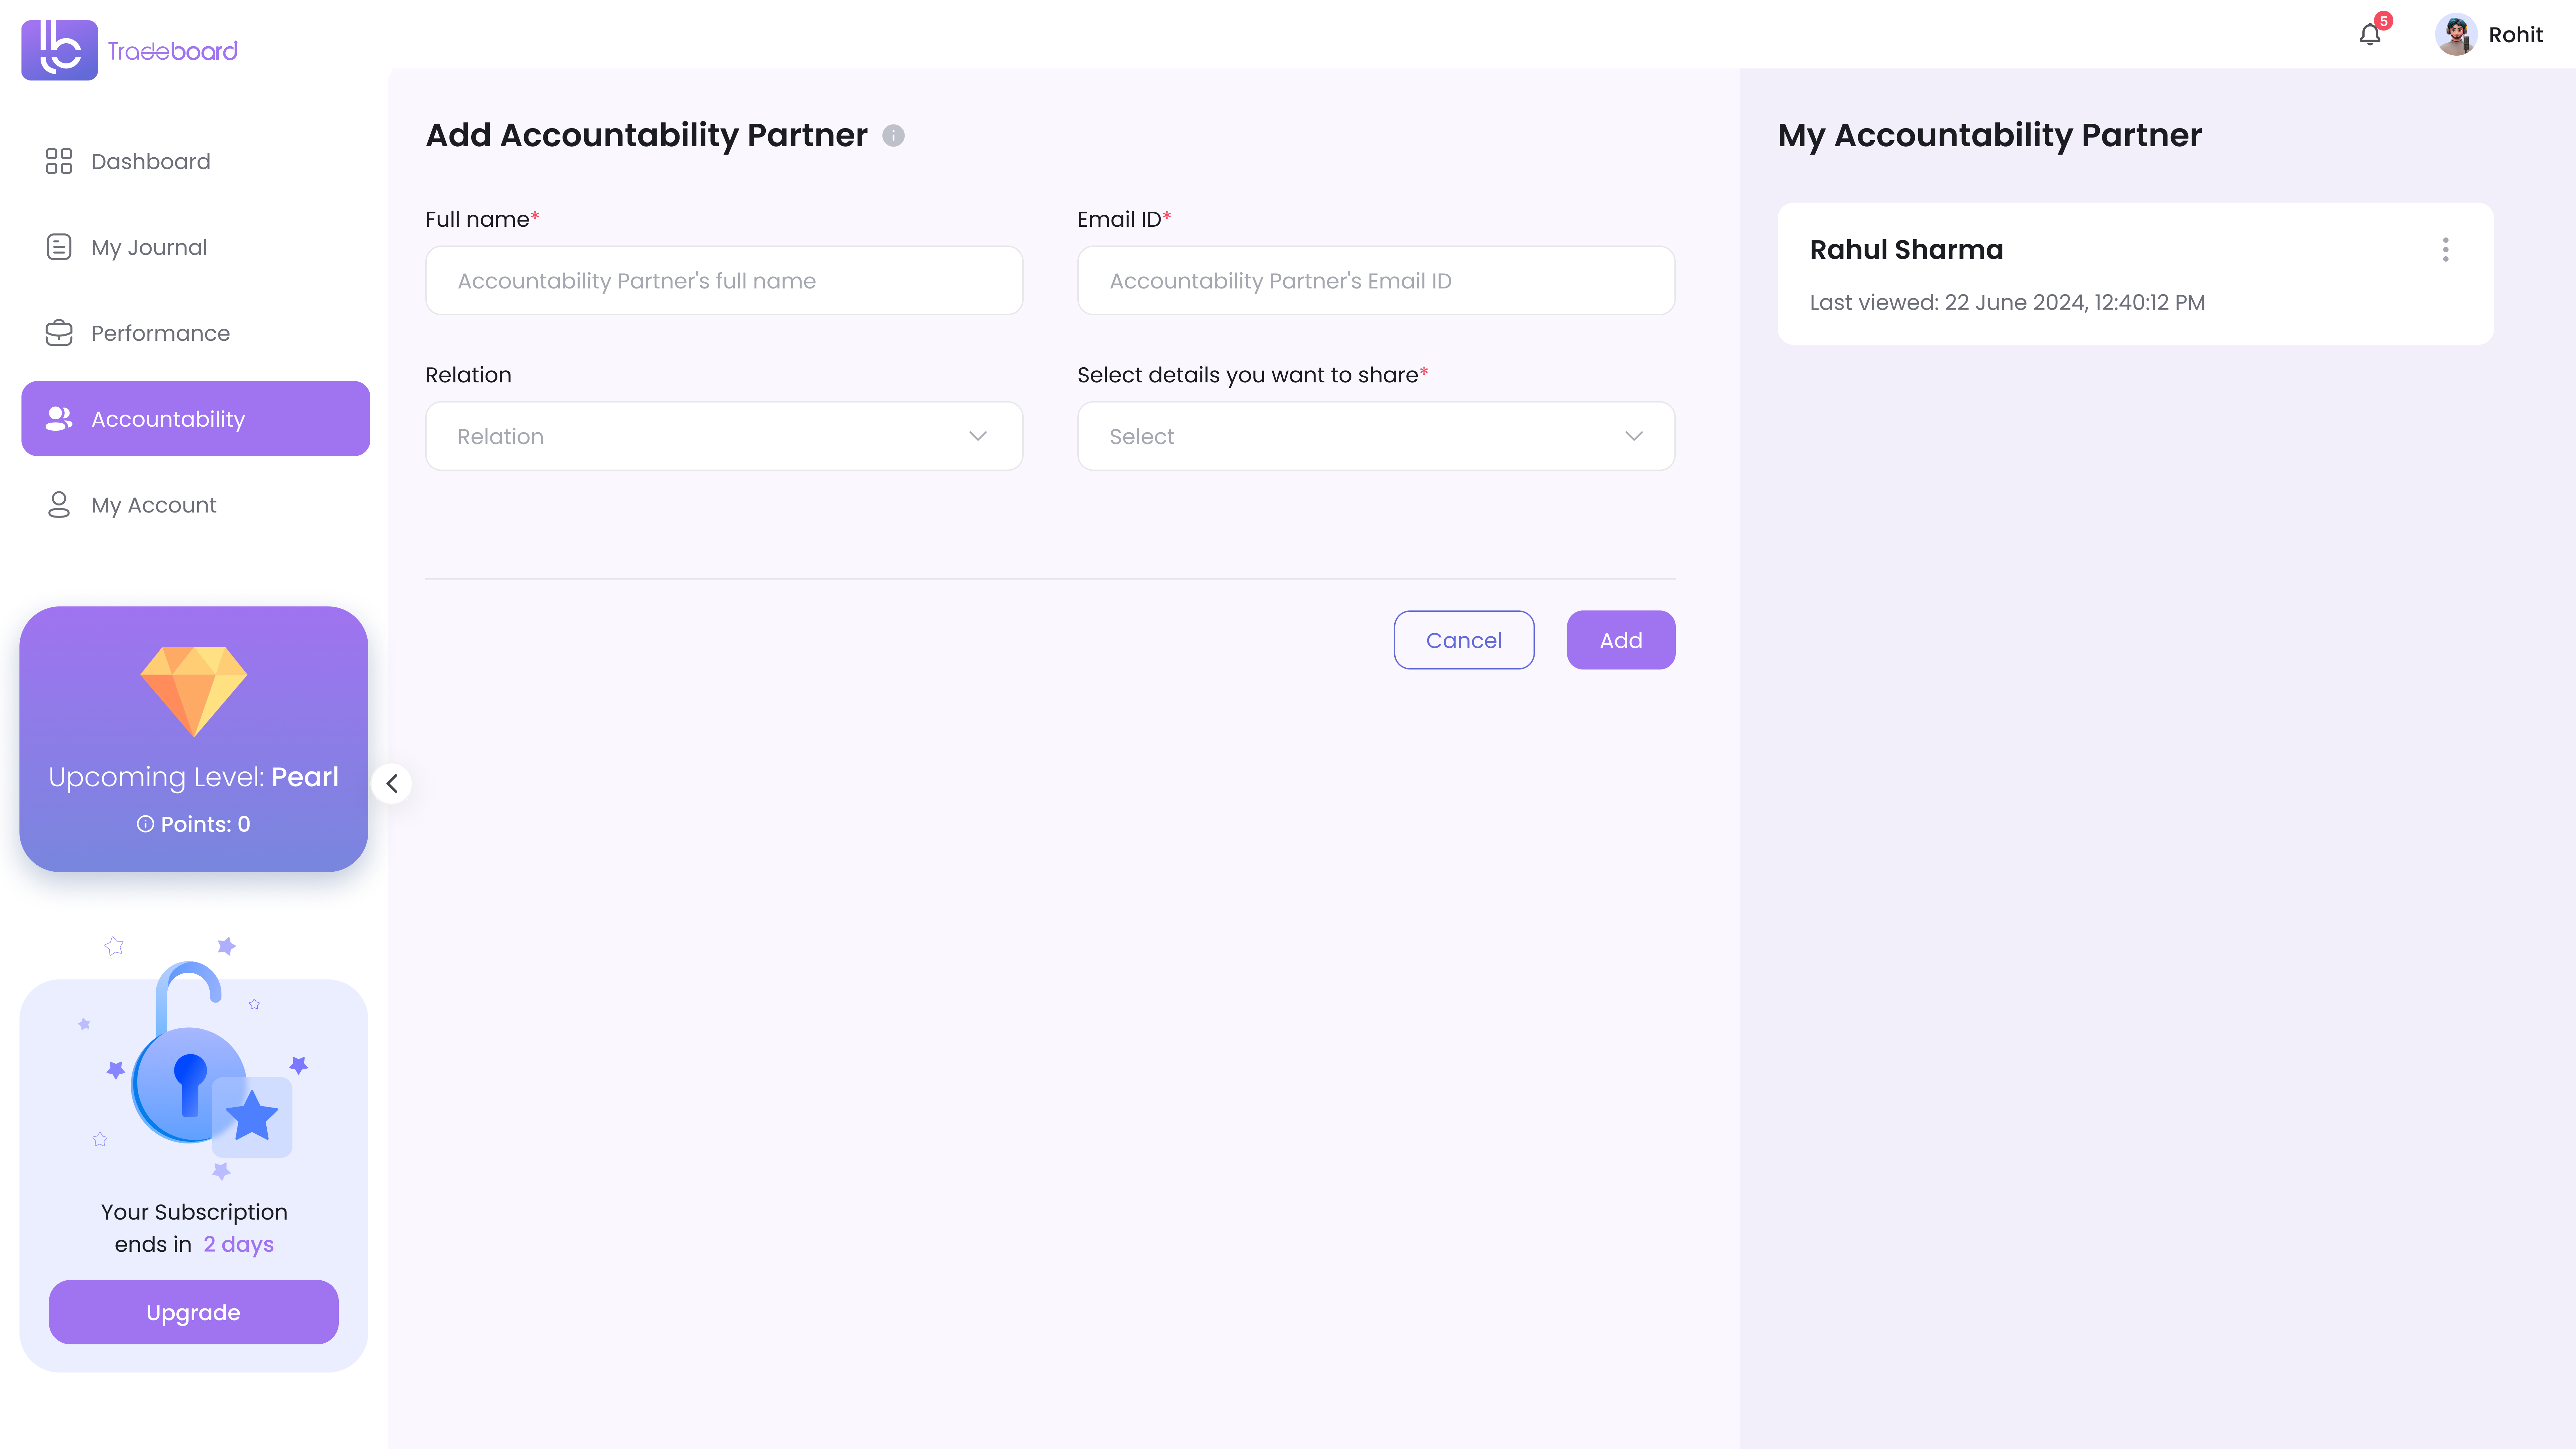Click the Performance briefcase icon
The height and width of the screenshot is (1449, 2576).
point(59,333)
